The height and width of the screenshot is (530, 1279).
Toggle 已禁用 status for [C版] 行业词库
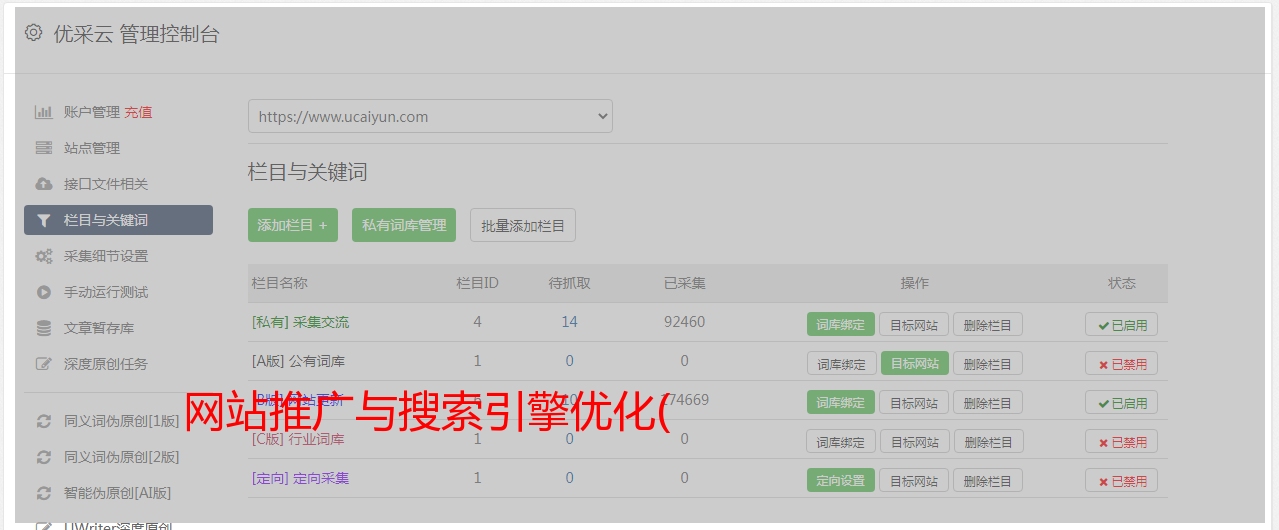(1121, 441)
